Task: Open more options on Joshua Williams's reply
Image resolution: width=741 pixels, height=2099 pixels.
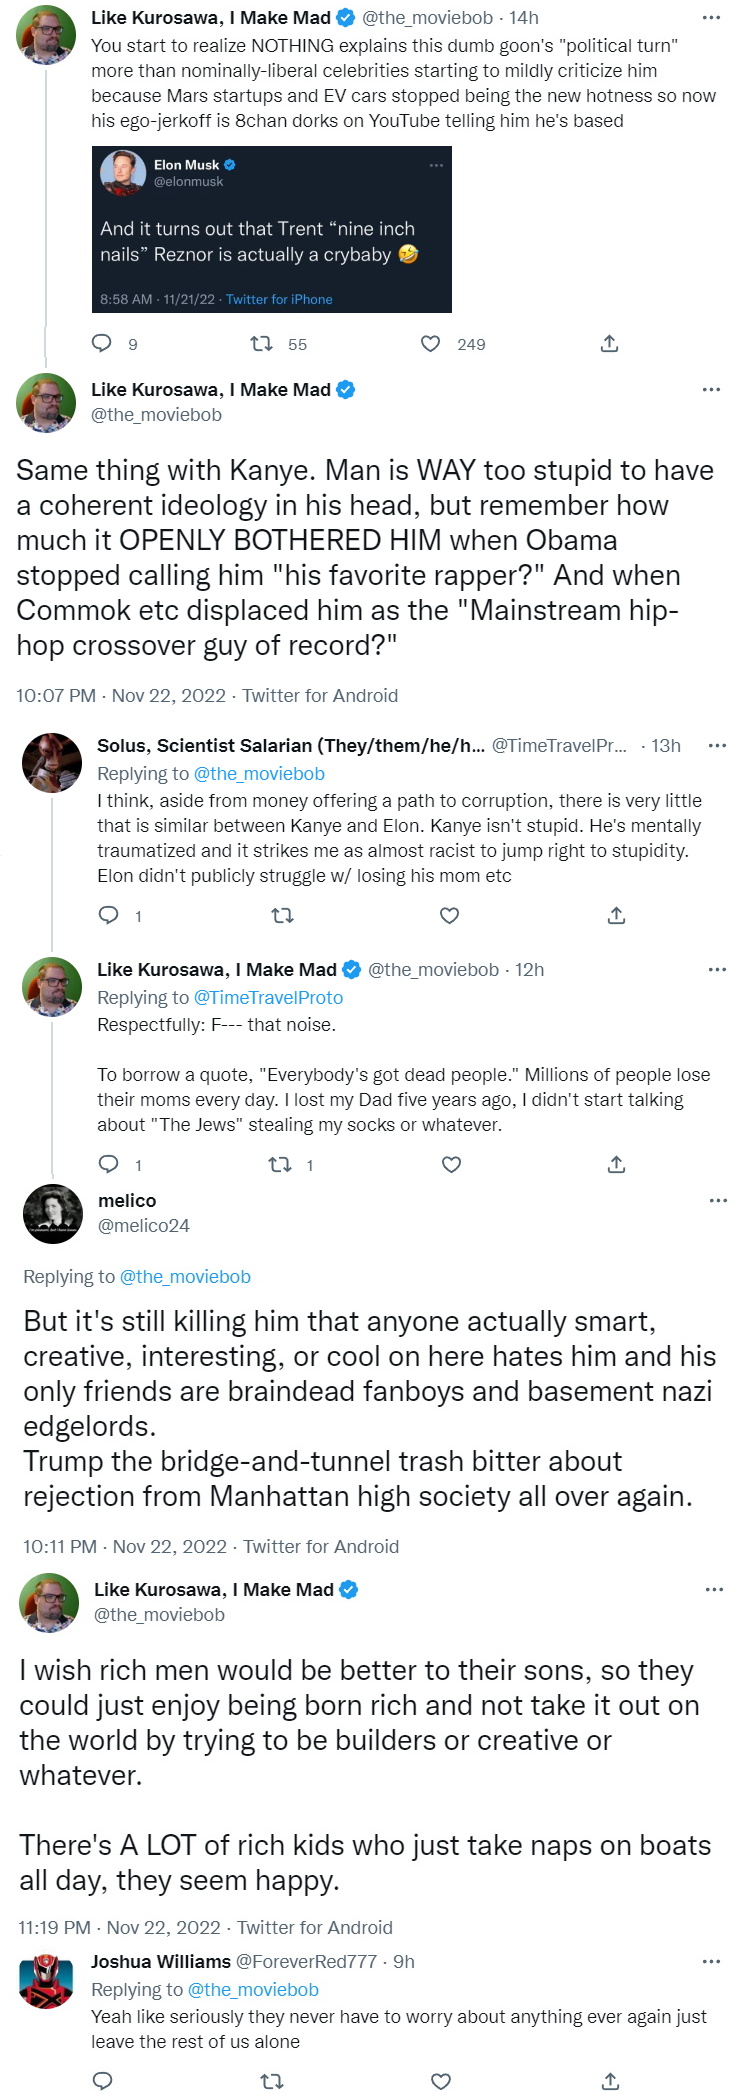Action: 711,1961
